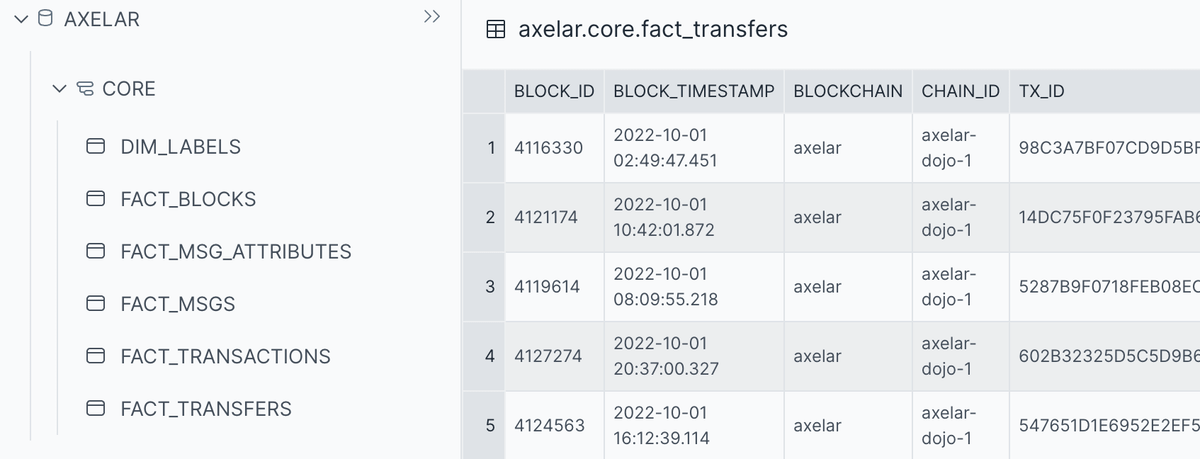The width and height of the screenshot is (1200, 459).
Task: Click the FACT_MSG_ATTRIBUTES table icon
Action: pyautogui.click(x=96, y=252)
